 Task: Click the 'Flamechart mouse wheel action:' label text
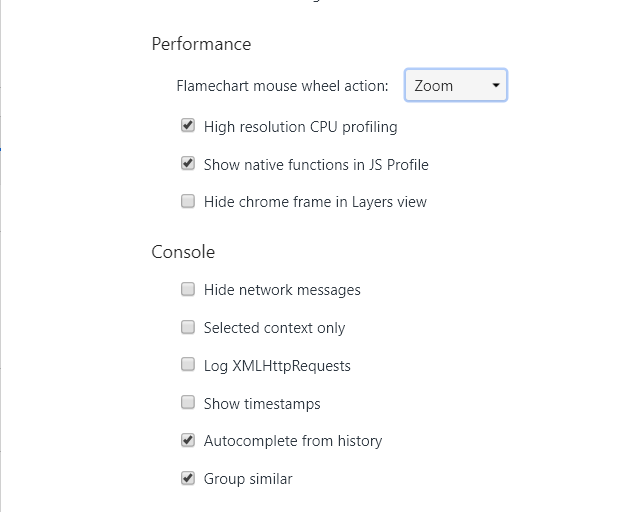pyautogui.click(x=282, y=86)
